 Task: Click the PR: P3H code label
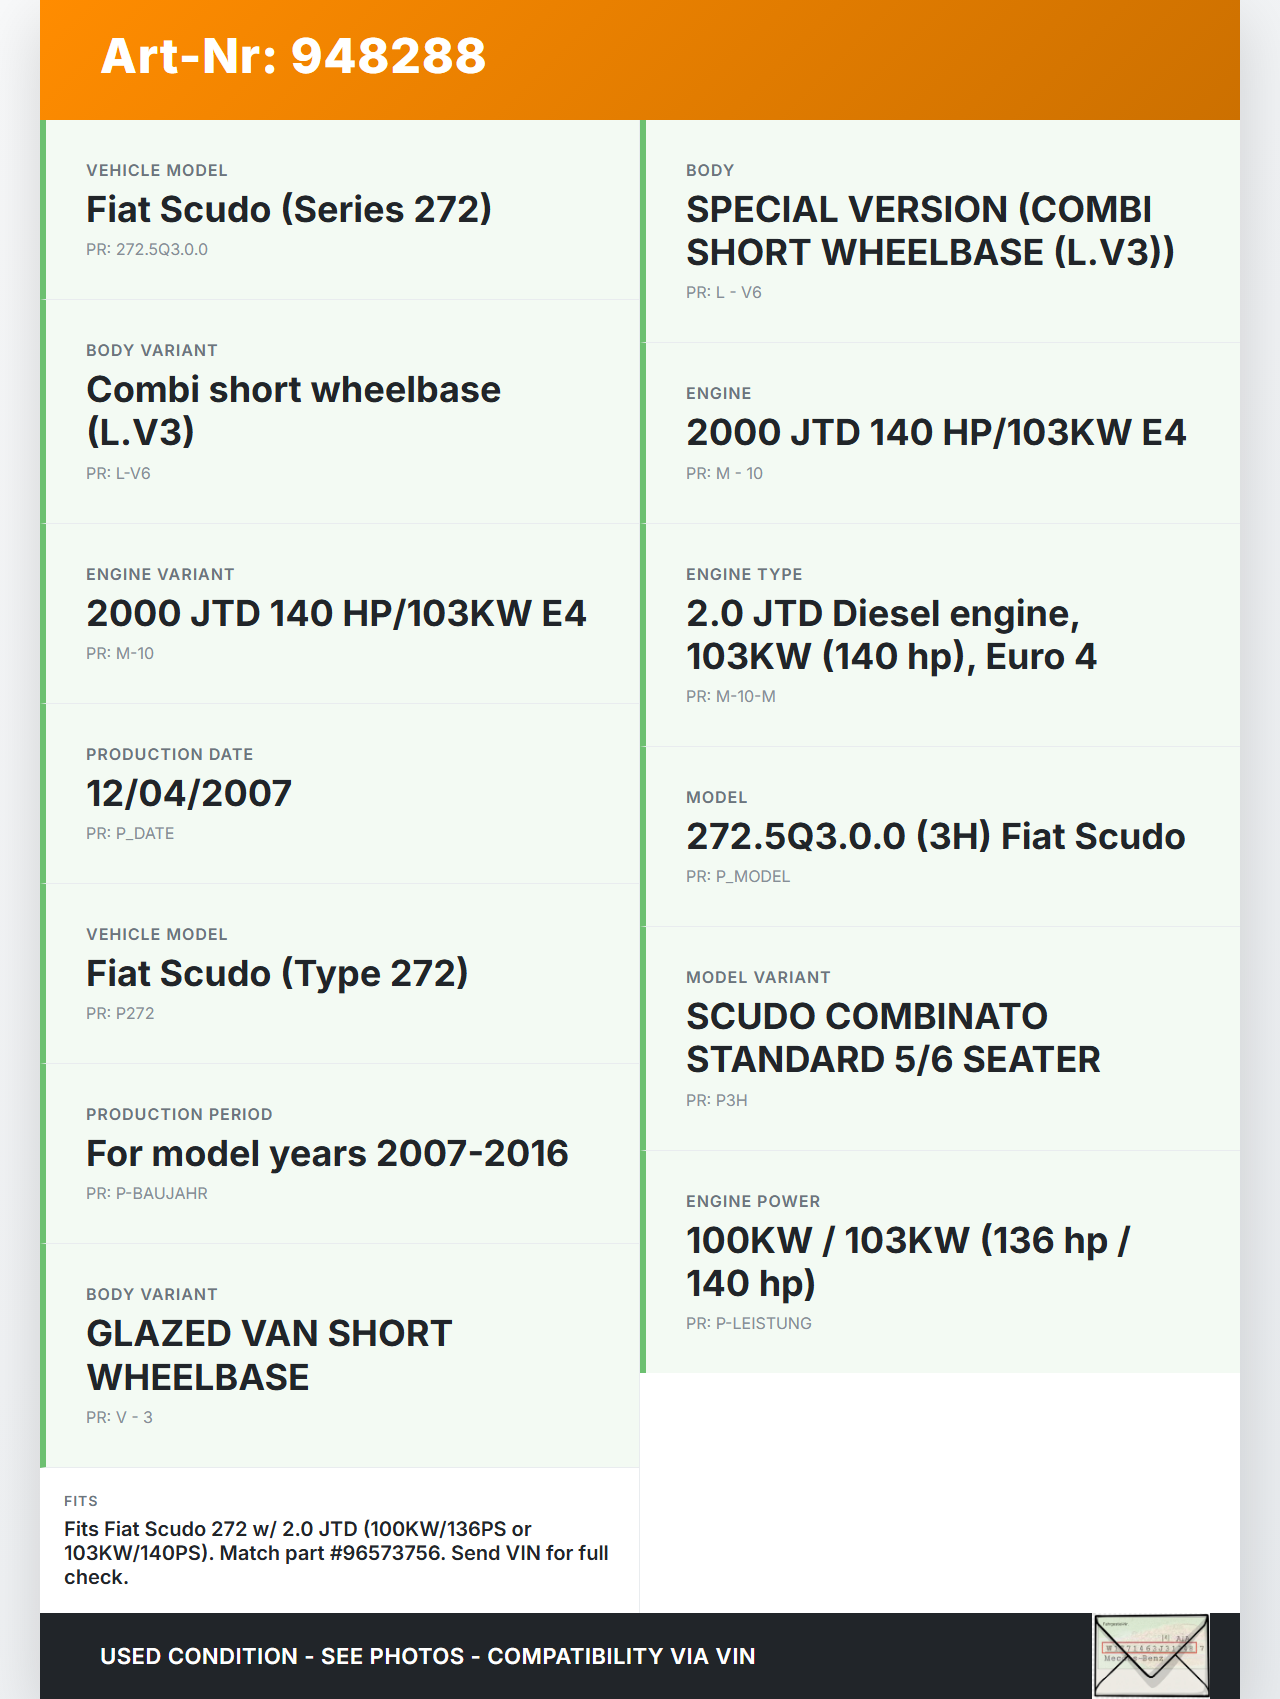coord(717,1100)
